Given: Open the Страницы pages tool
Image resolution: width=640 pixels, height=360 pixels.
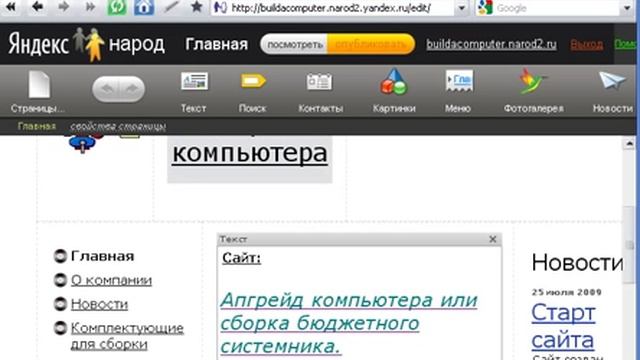Looking at the screenshot, I should tap(38, 91).
